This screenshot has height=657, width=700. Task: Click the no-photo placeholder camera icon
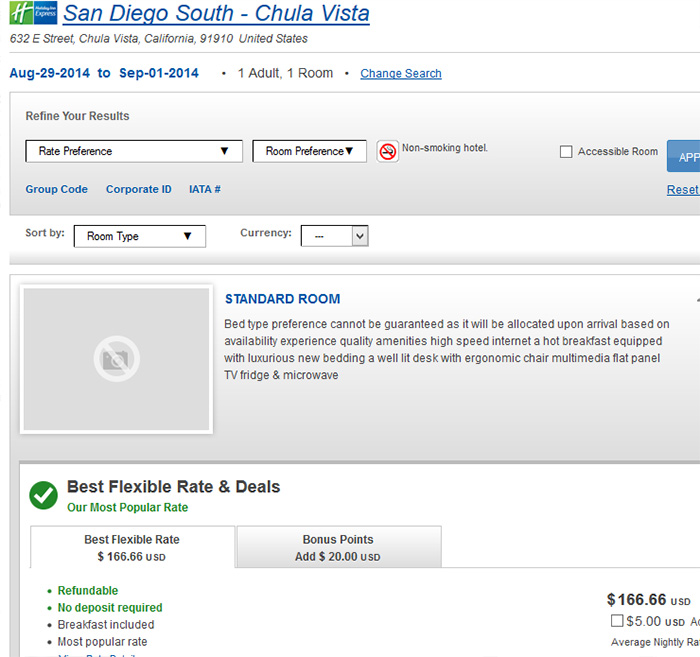click(x=117, y=359)
